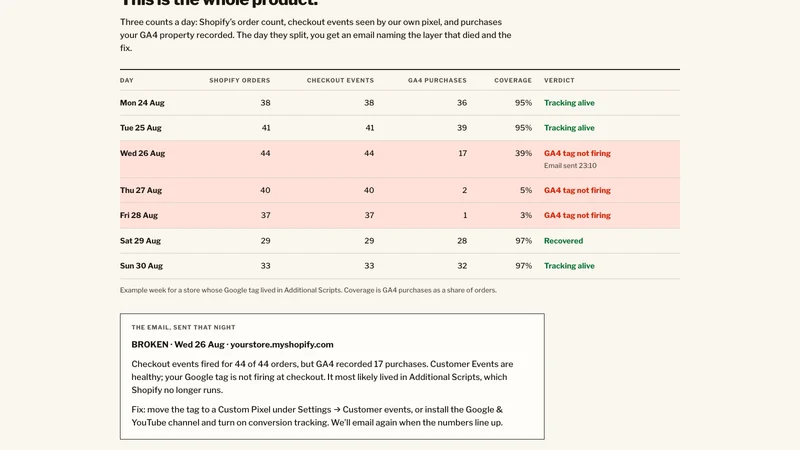
Task: Click the BROKEN · Wed 26 Aug email subject
Action: 232,345
